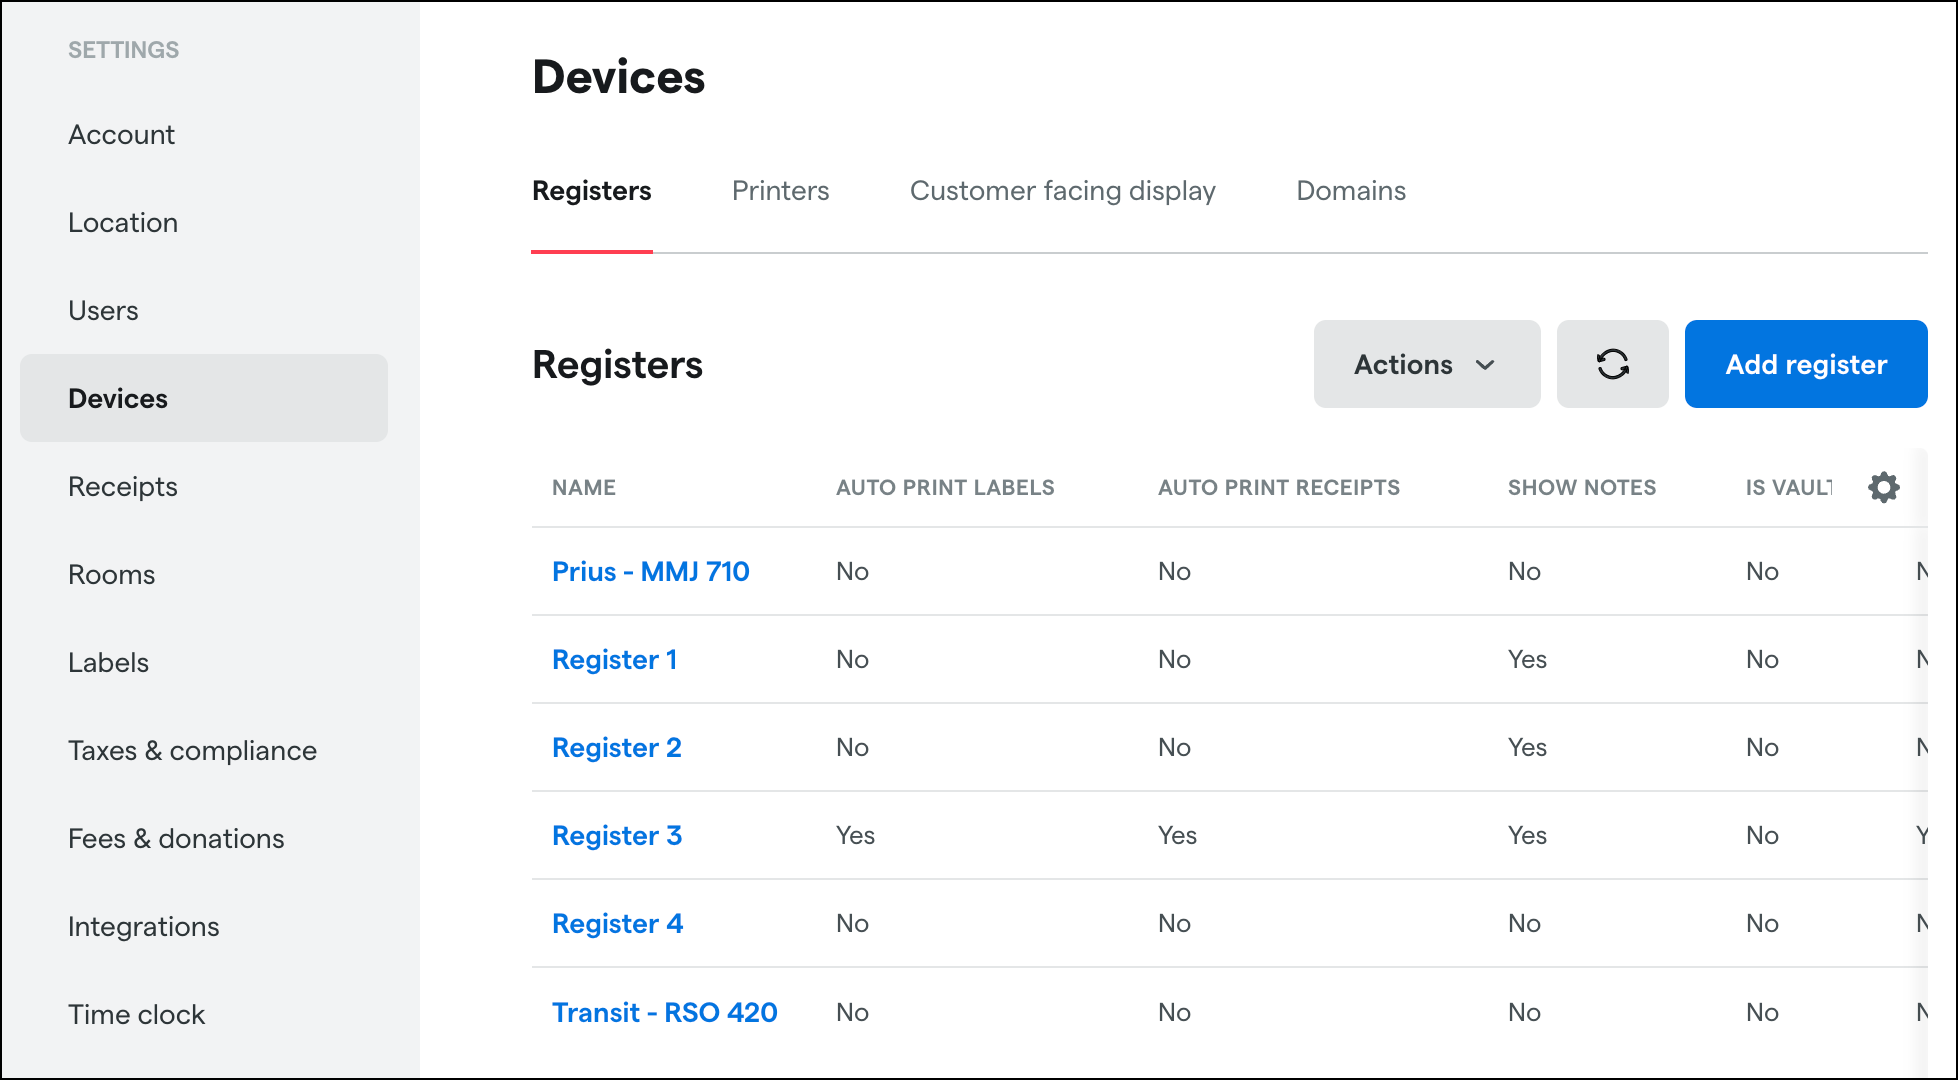The height and width of the screenshot is (1080, 1958).
Task: Navigate to Users settings
Action: pos(103,311)
